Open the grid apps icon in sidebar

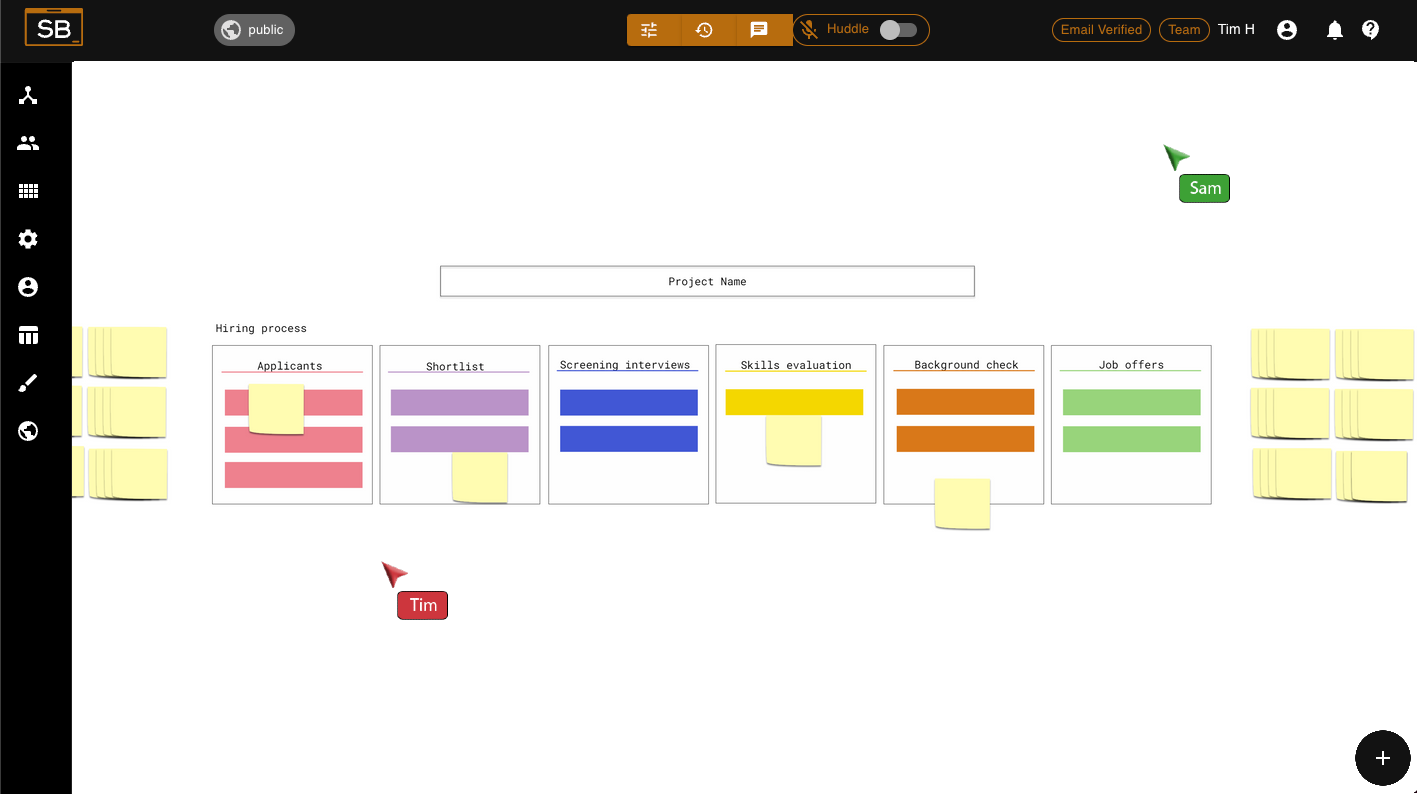coord(28,191)
